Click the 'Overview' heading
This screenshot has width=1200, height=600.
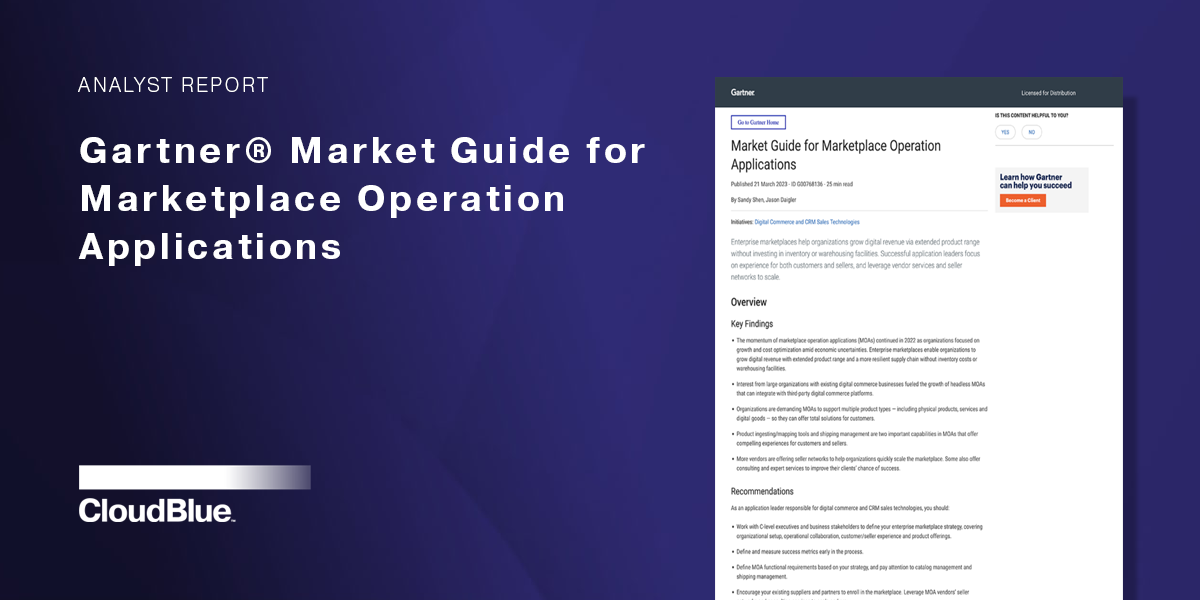pos(749,302)
